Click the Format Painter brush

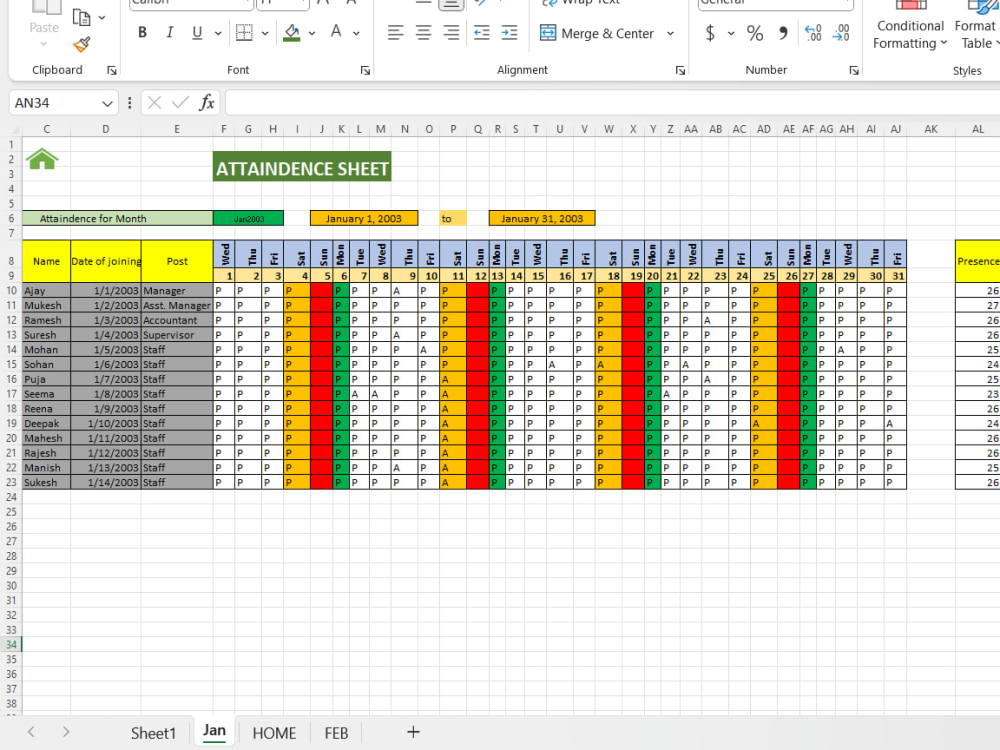click(82, 45)
